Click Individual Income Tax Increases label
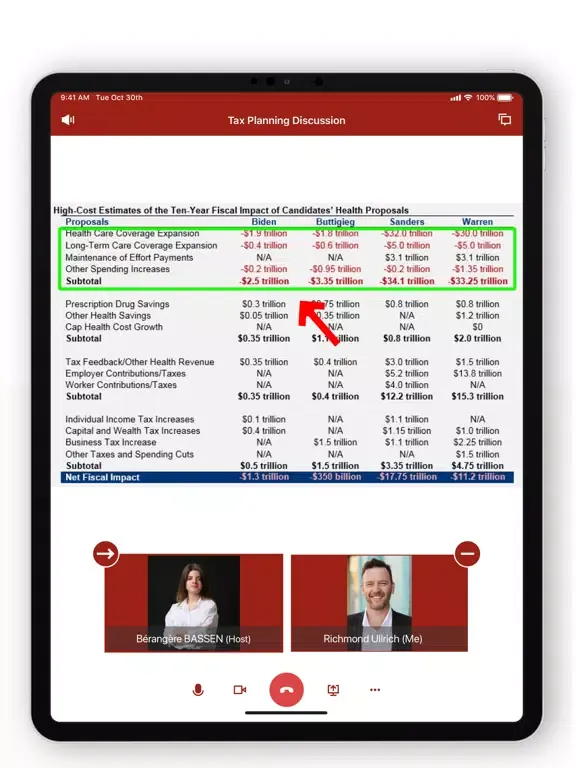 130,419
